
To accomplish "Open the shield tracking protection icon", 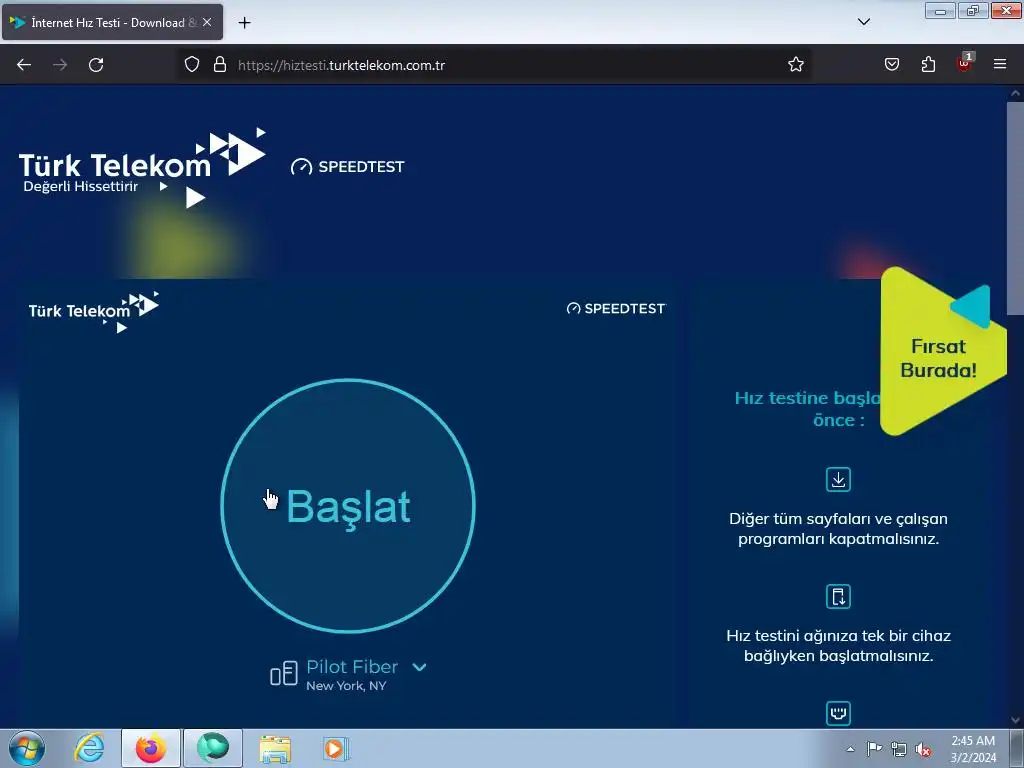I will pyautogui.click(x=191, y=65).
